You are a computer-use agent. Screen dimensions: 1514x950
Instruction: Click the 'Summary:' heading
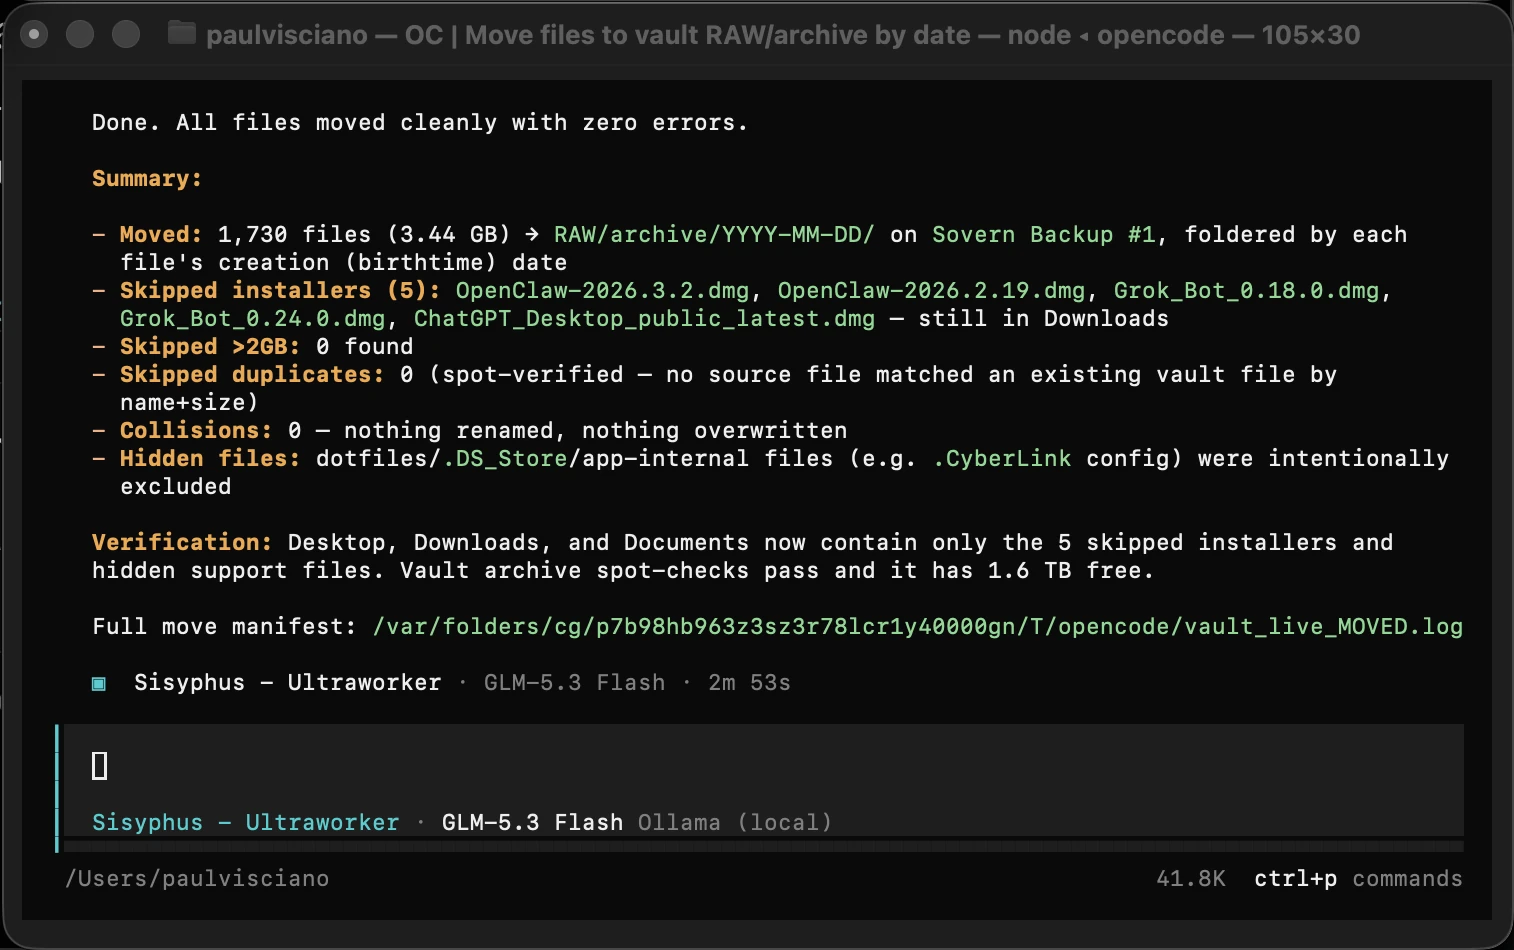(147, 178)
